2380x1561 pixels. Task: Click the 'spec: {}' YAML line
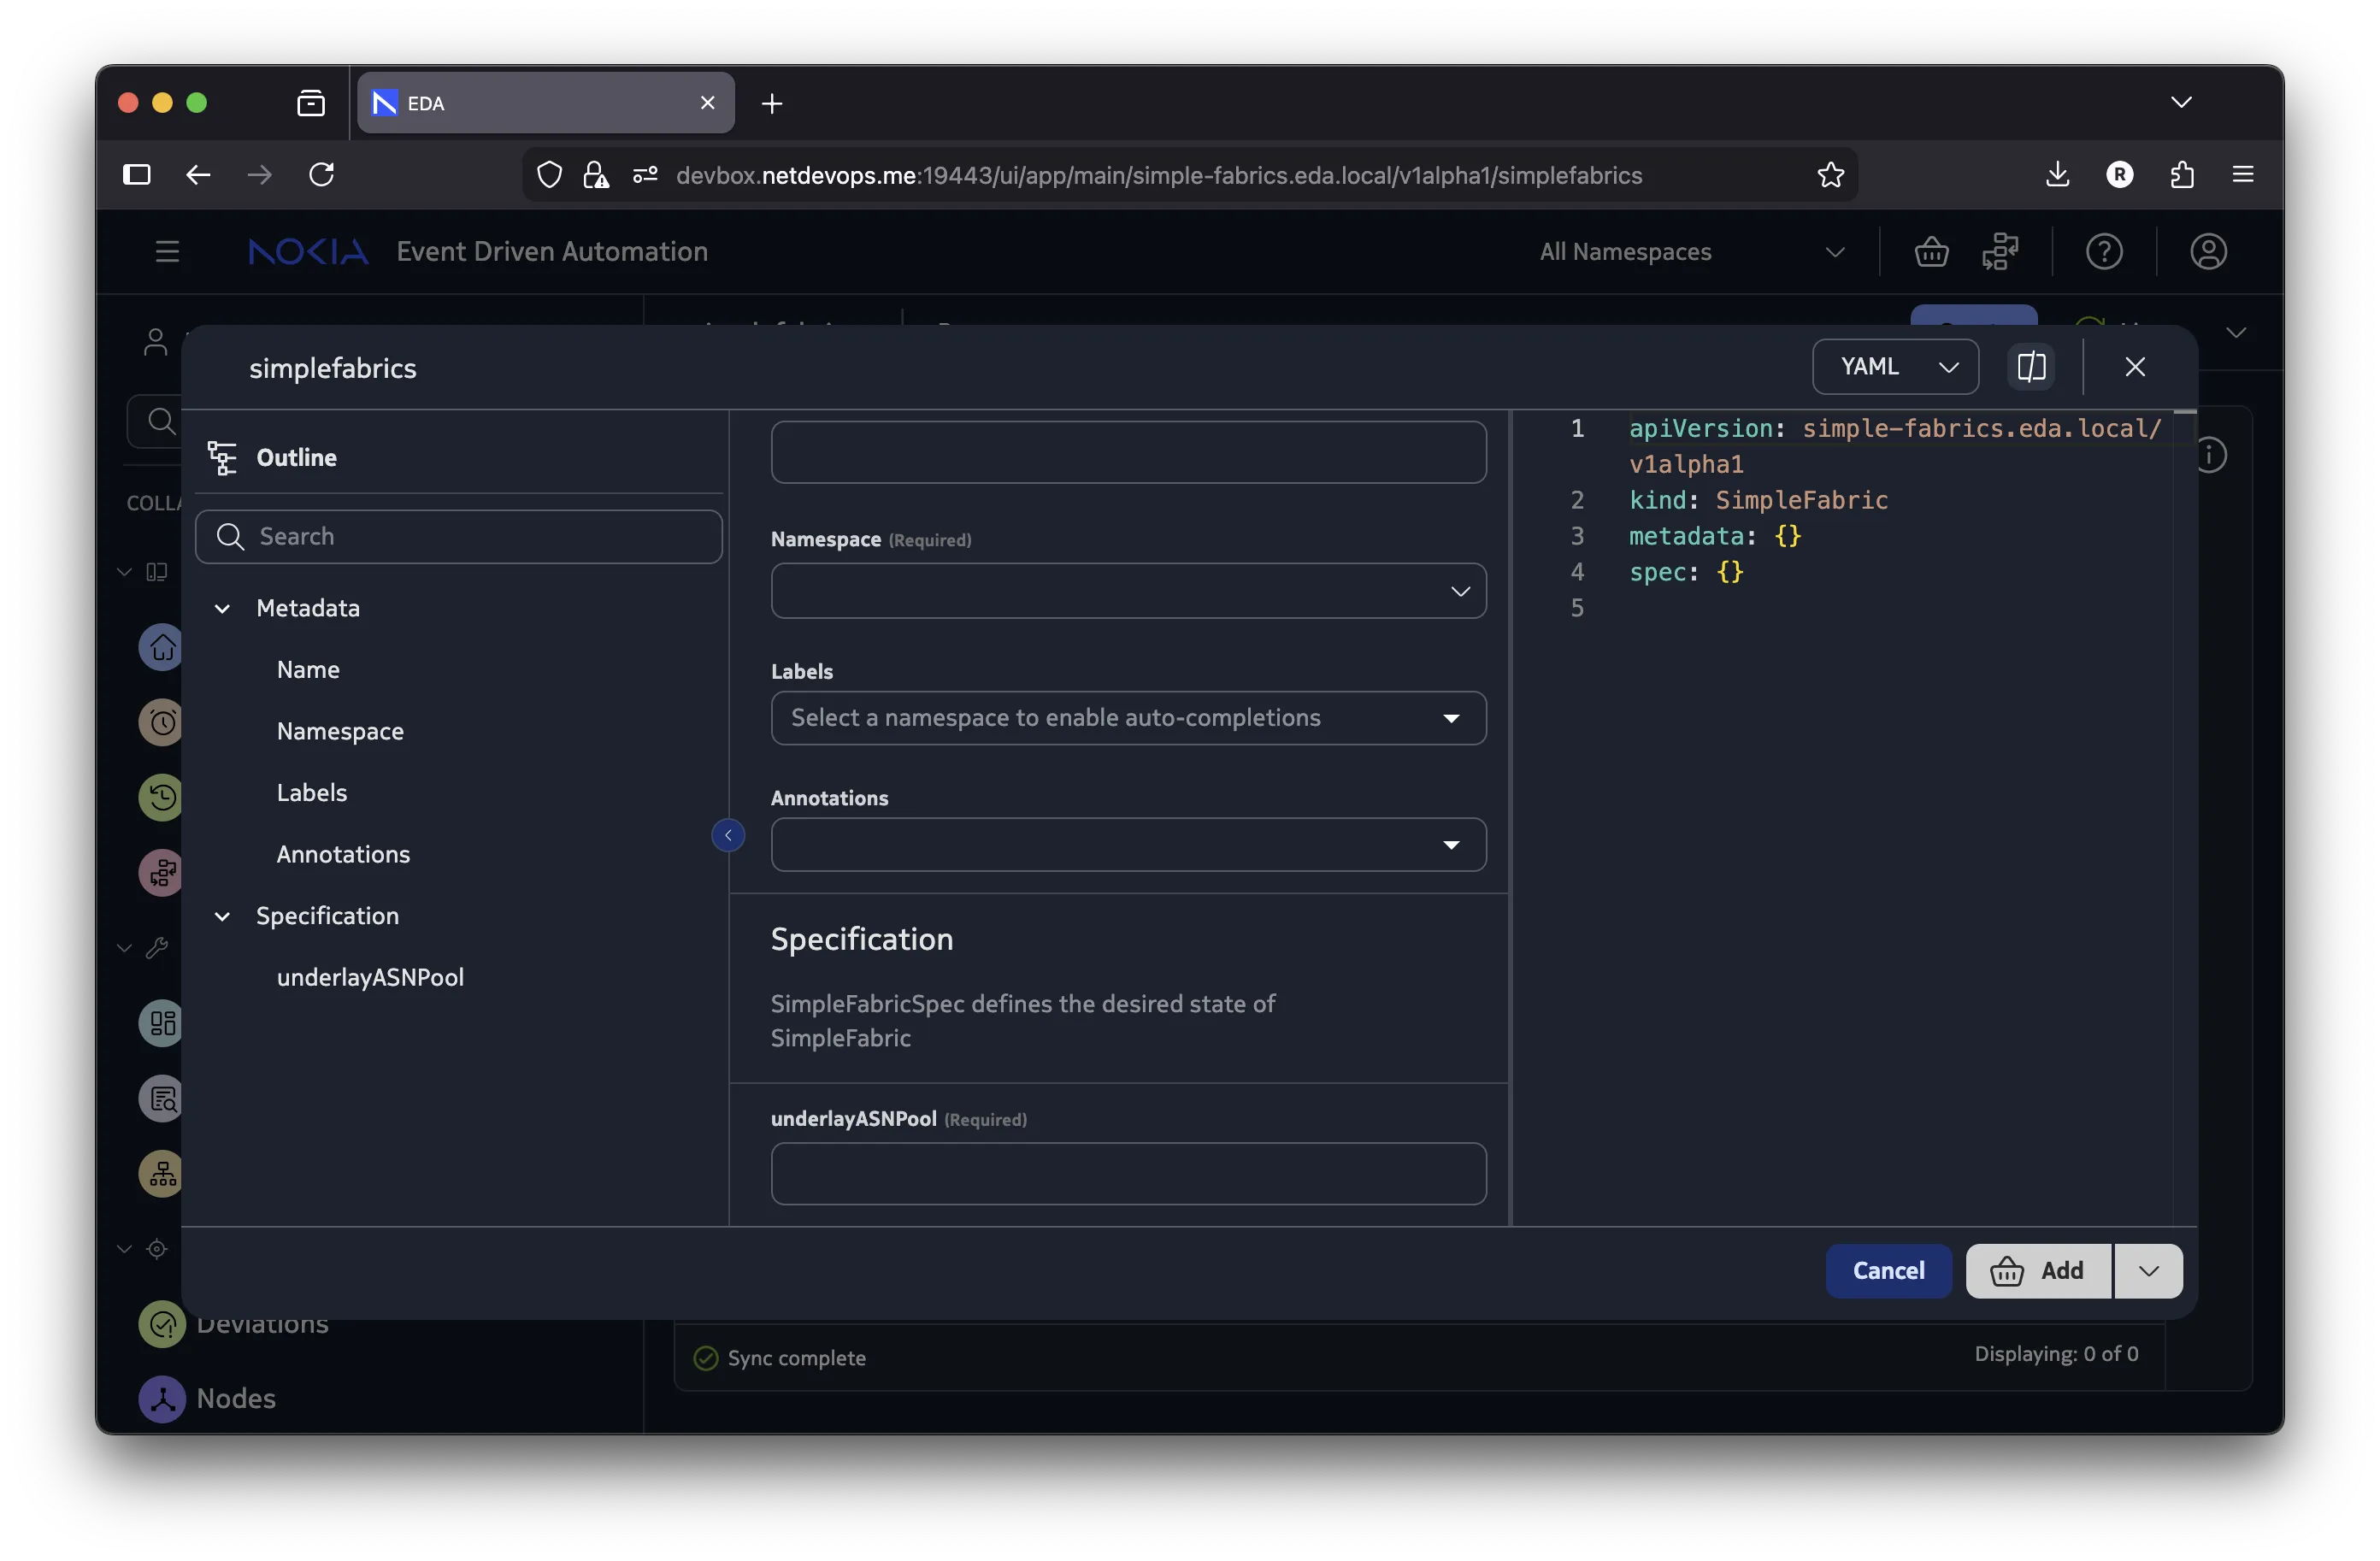coord(1686,572)
